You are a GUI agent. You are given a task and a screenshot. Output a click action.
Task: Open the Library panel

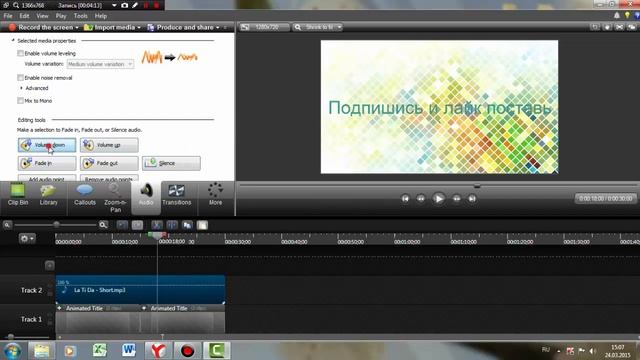(49, 195)
